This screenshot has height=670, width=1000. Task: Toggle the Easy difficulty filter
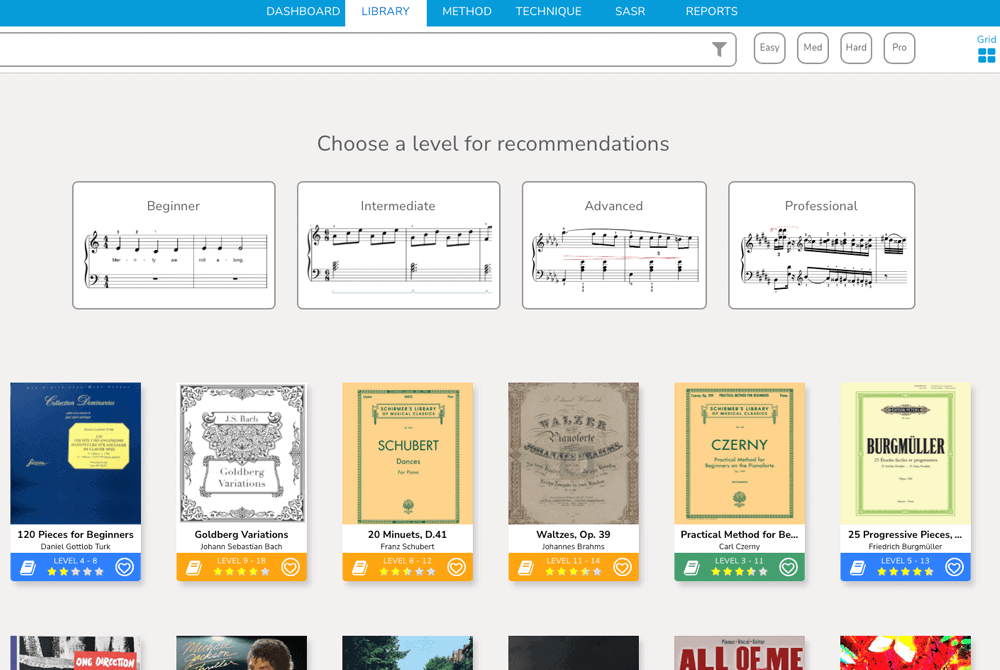click(x=769, y=47)
